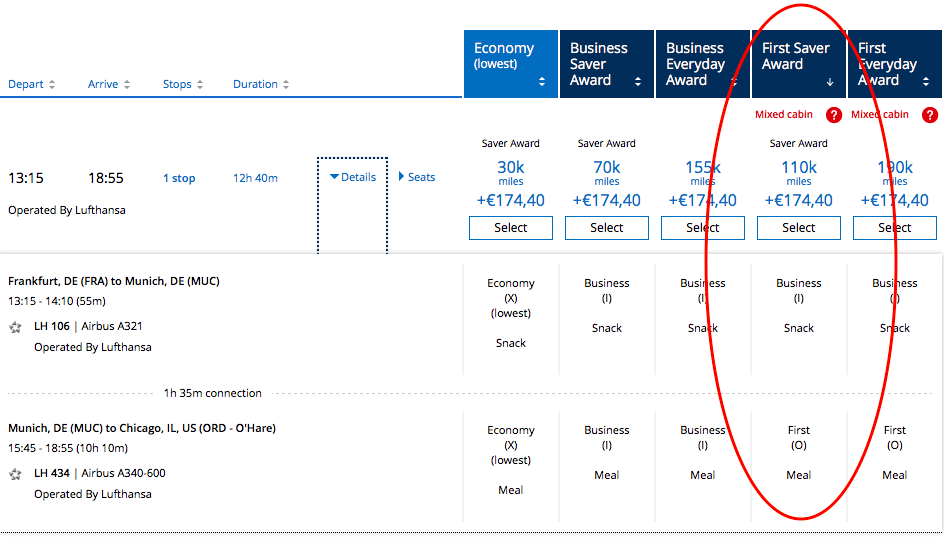Click help icon for First Saver mixed cabin

point(834,115)
